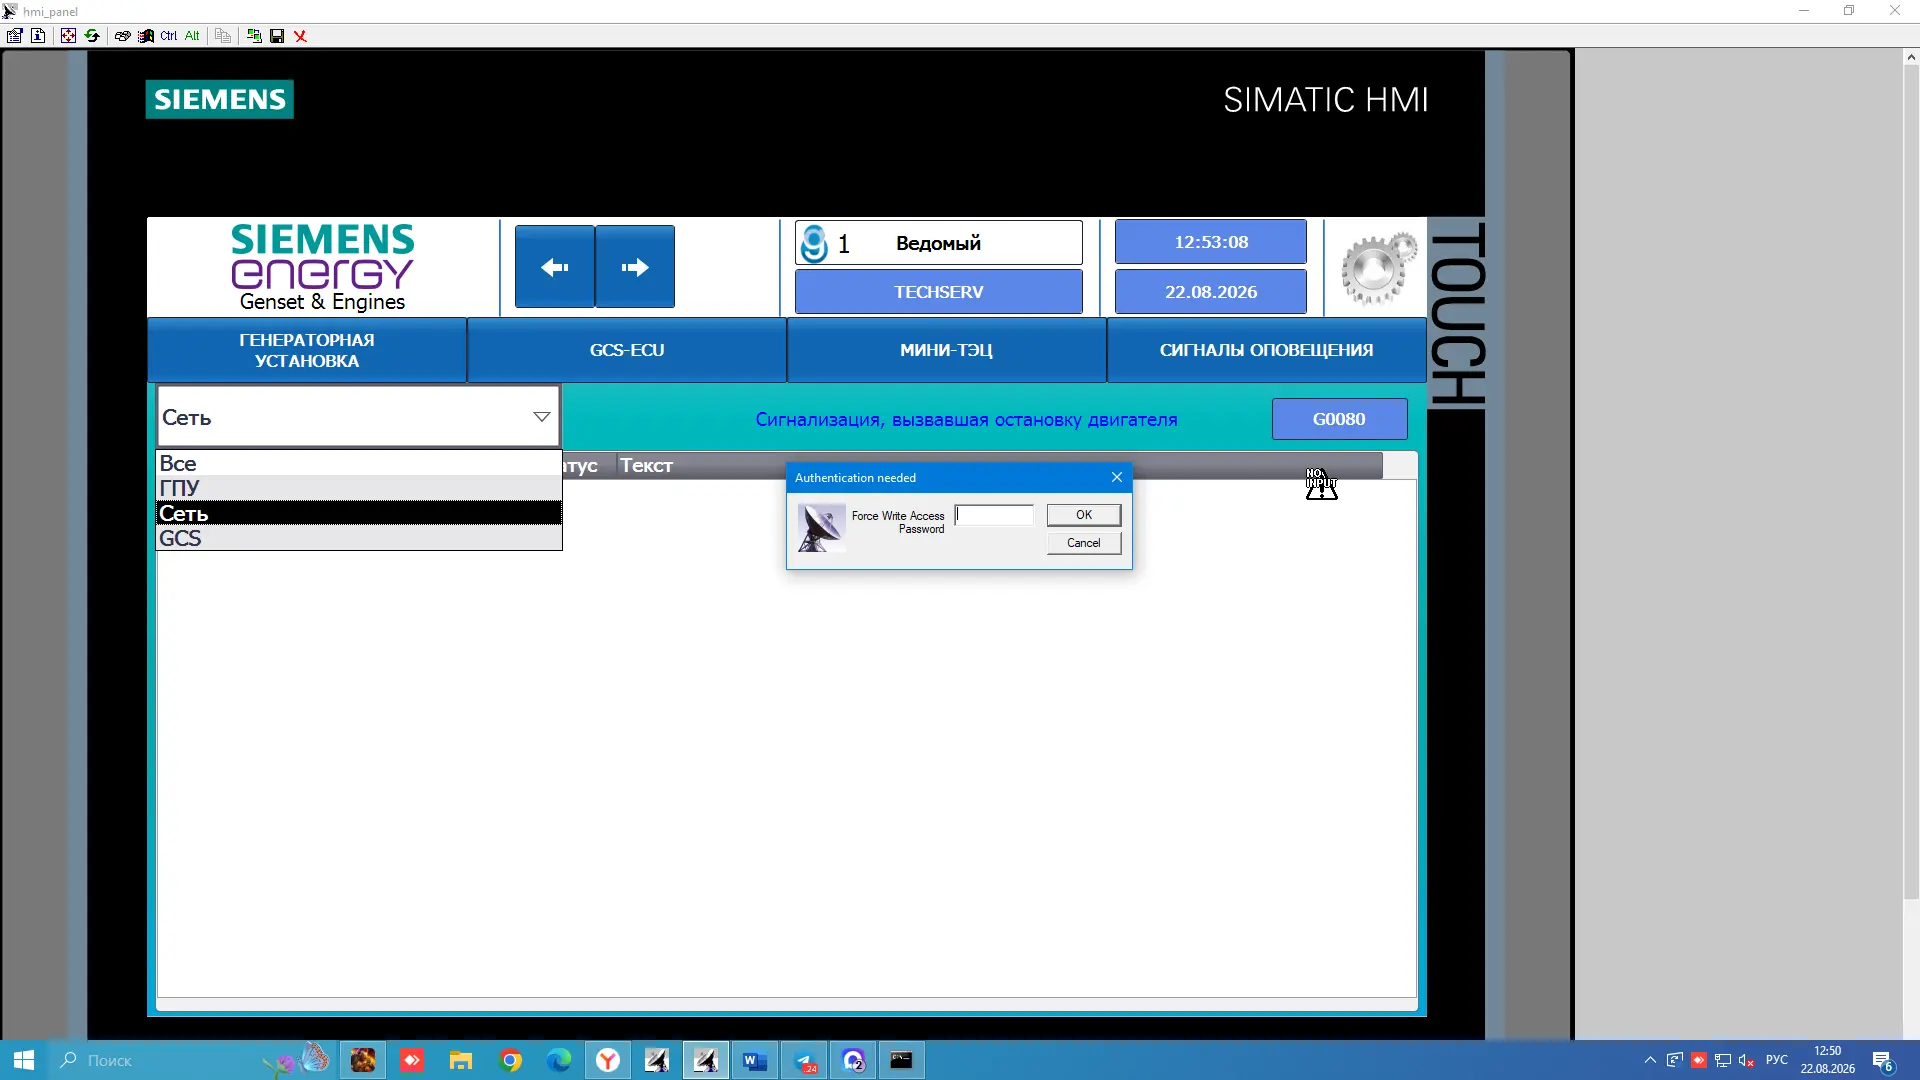Click the green refresh screen icon

pyautogui.click(x=92, y=36)
